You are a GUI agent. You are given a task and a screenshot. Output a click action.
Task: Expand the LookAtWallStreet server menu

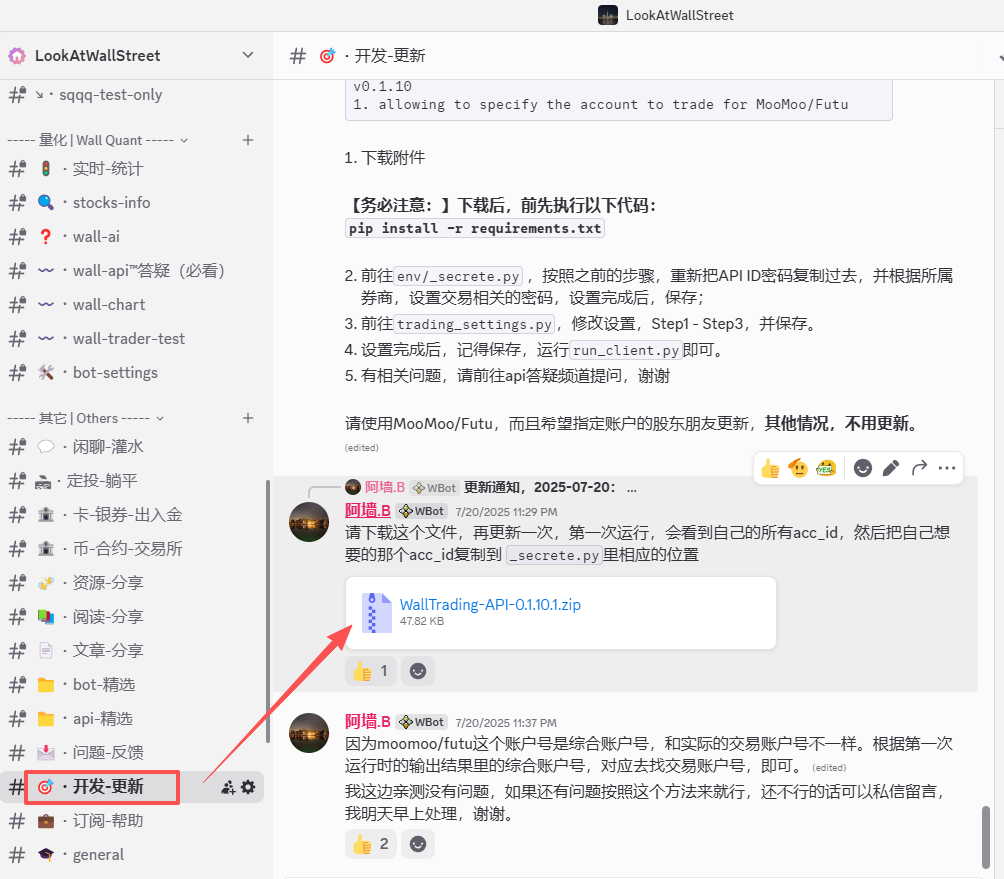click(x=248, y=55)
